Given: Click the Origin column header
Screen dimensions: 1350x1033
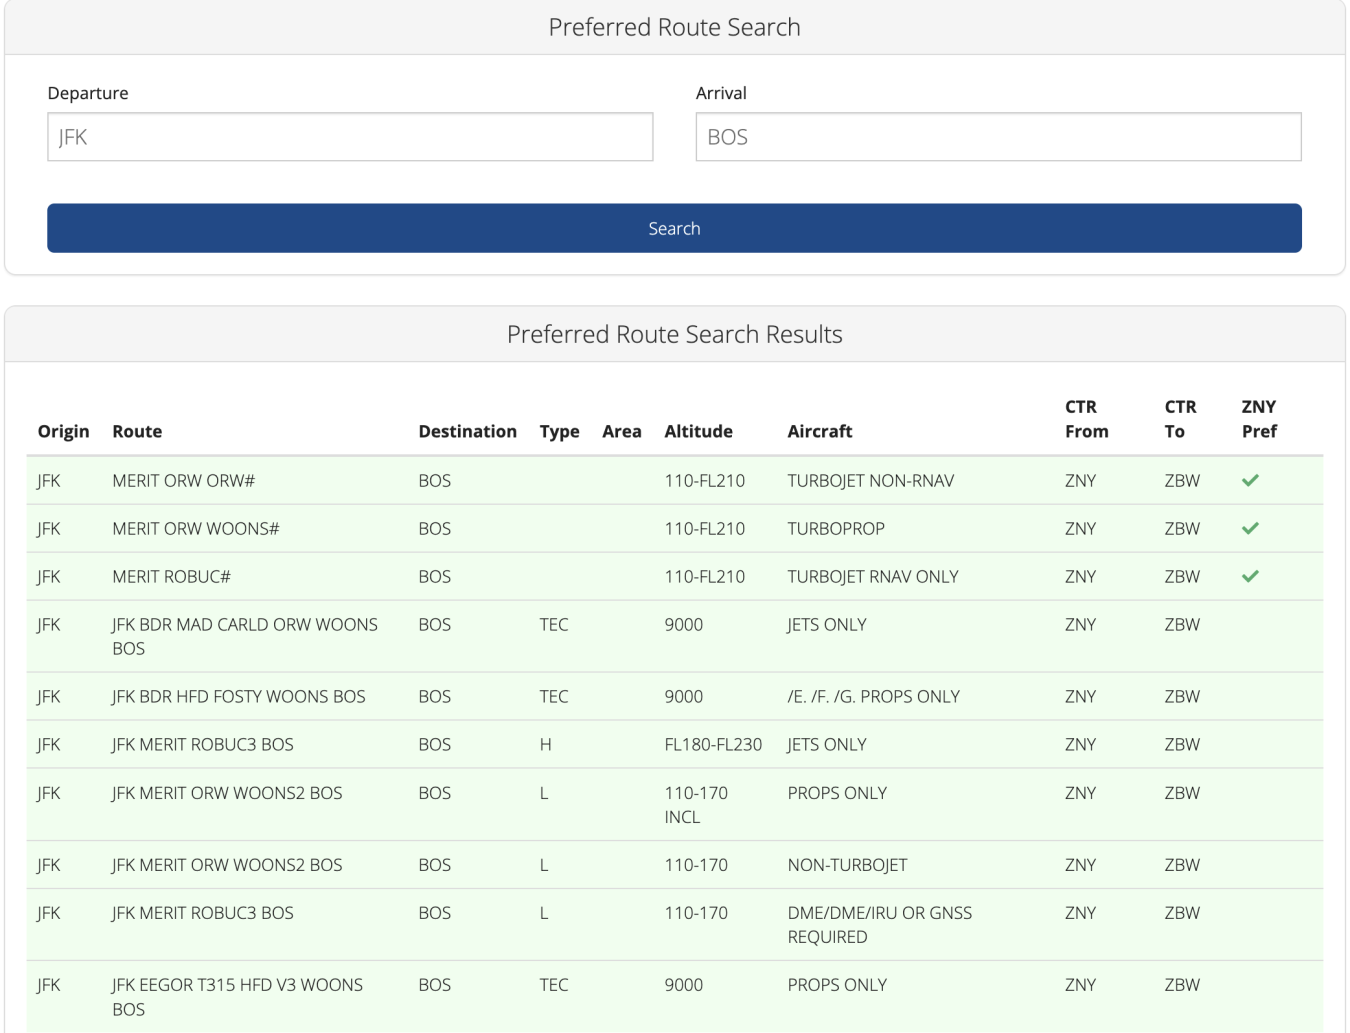Looking at the screenshot, I should pos(63,431).
